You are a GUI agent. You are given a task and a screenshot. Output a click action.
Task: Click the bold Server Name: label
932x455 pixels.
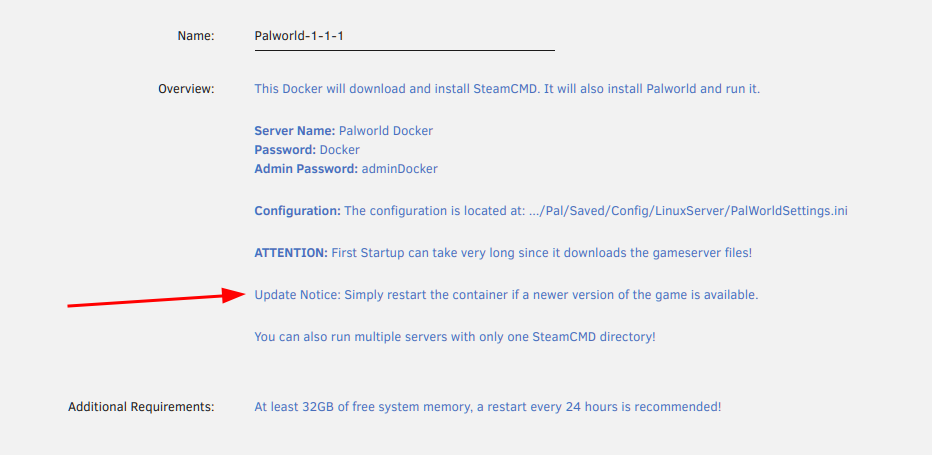click(295, 131)
